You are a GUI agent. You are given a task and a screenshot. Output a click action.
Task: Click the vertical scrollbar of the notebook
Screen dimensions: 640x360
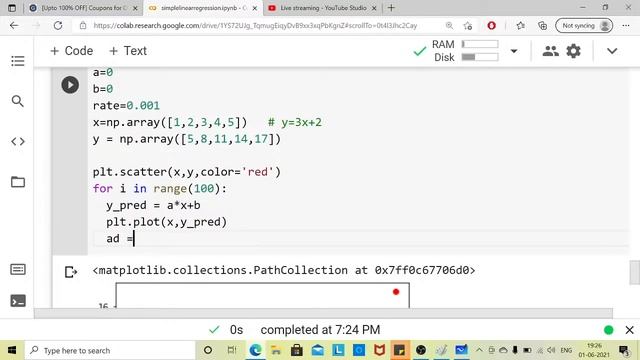click(635, 272)
